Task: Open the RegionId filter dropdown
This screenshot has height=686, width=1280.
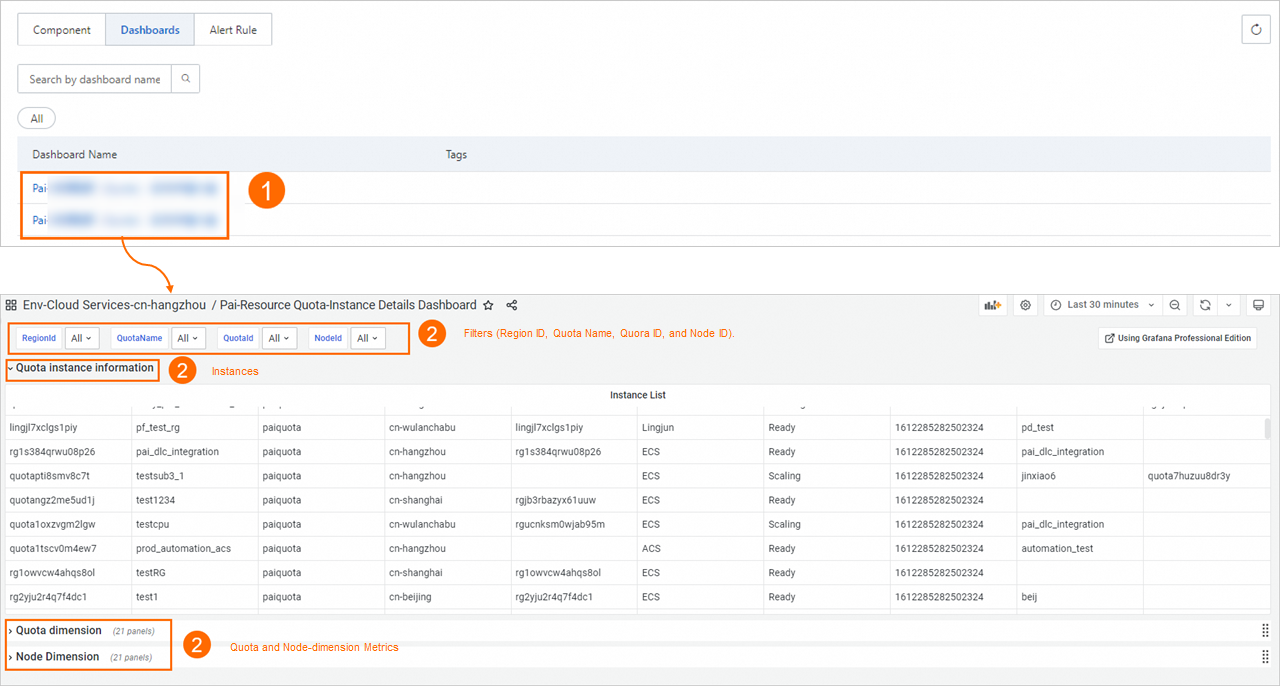Action: [82, 338]
